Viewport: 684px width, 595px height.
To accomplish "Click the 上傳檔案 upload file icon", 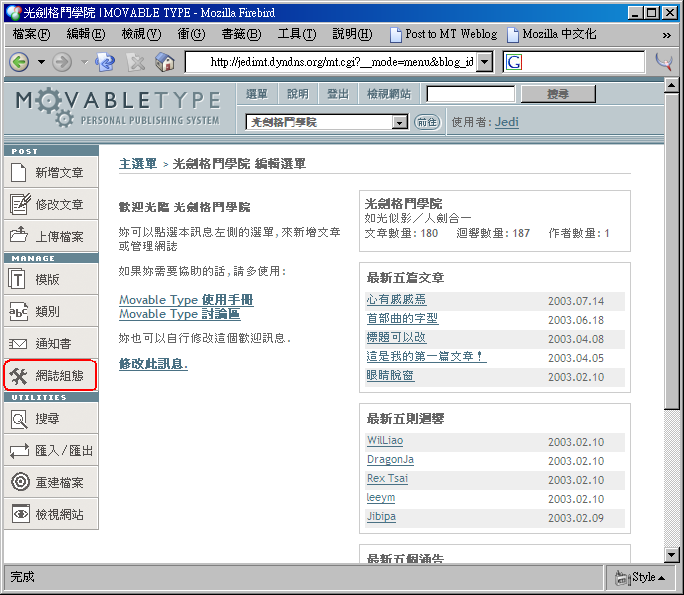I will coord(19,235).
